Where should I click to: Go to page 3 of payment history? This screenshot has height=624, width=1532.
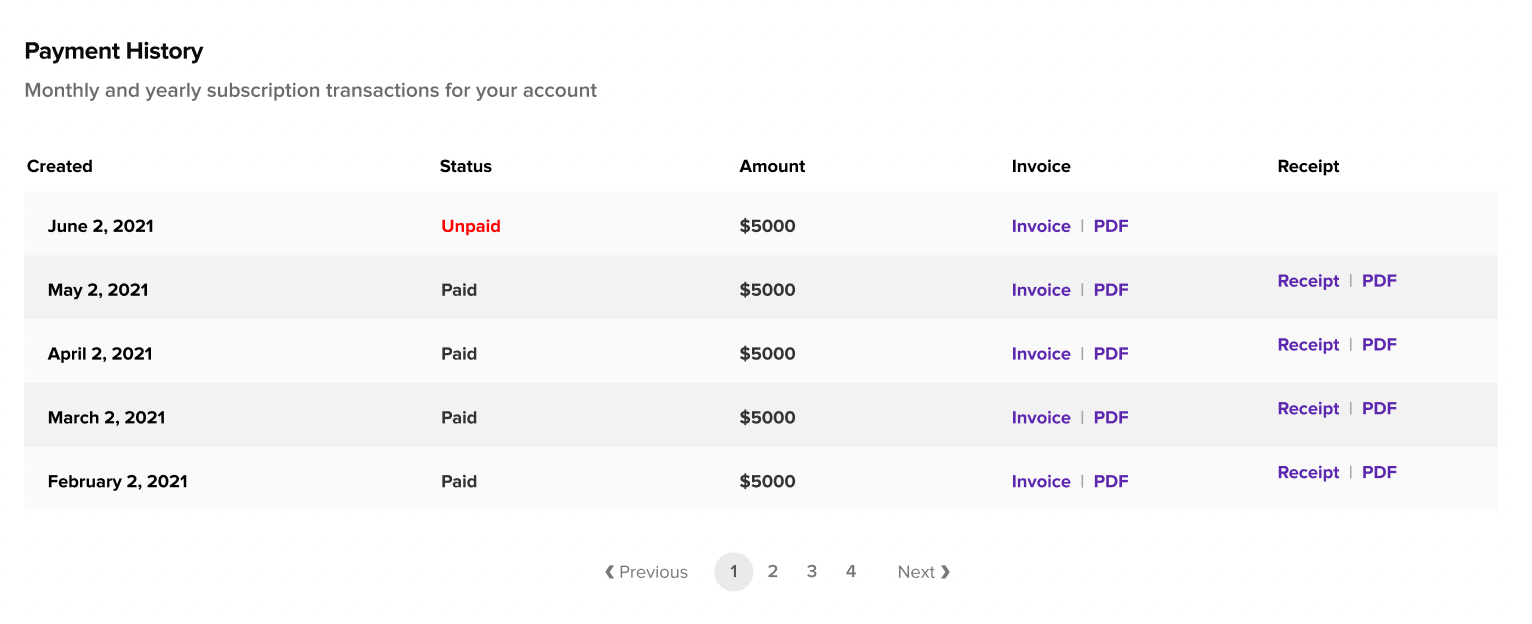(x=811, y=571)
